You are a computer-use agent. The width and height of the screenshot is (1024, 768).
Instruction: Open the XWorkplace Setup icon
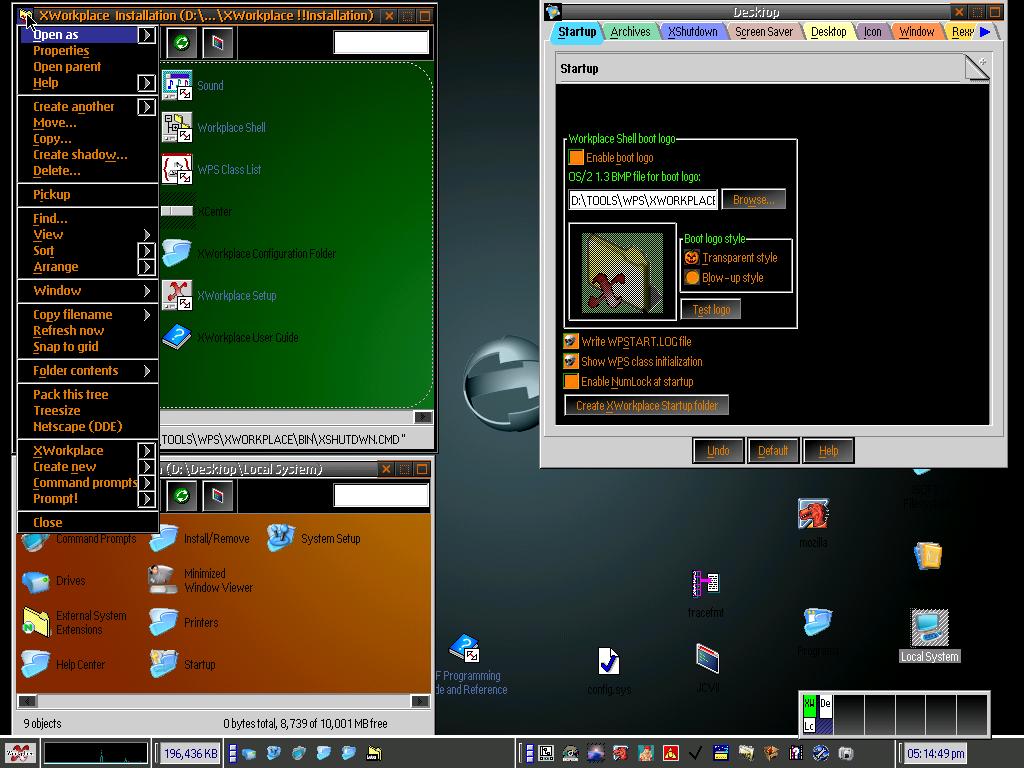pos(177,295)
